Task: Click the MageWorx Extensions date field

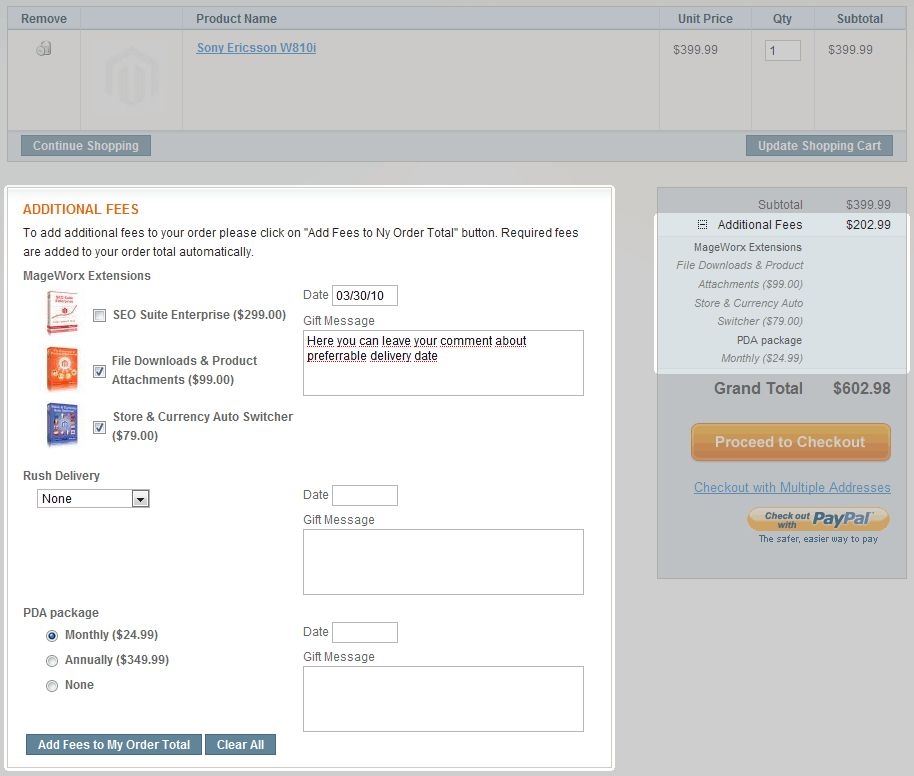Action: 365,296
